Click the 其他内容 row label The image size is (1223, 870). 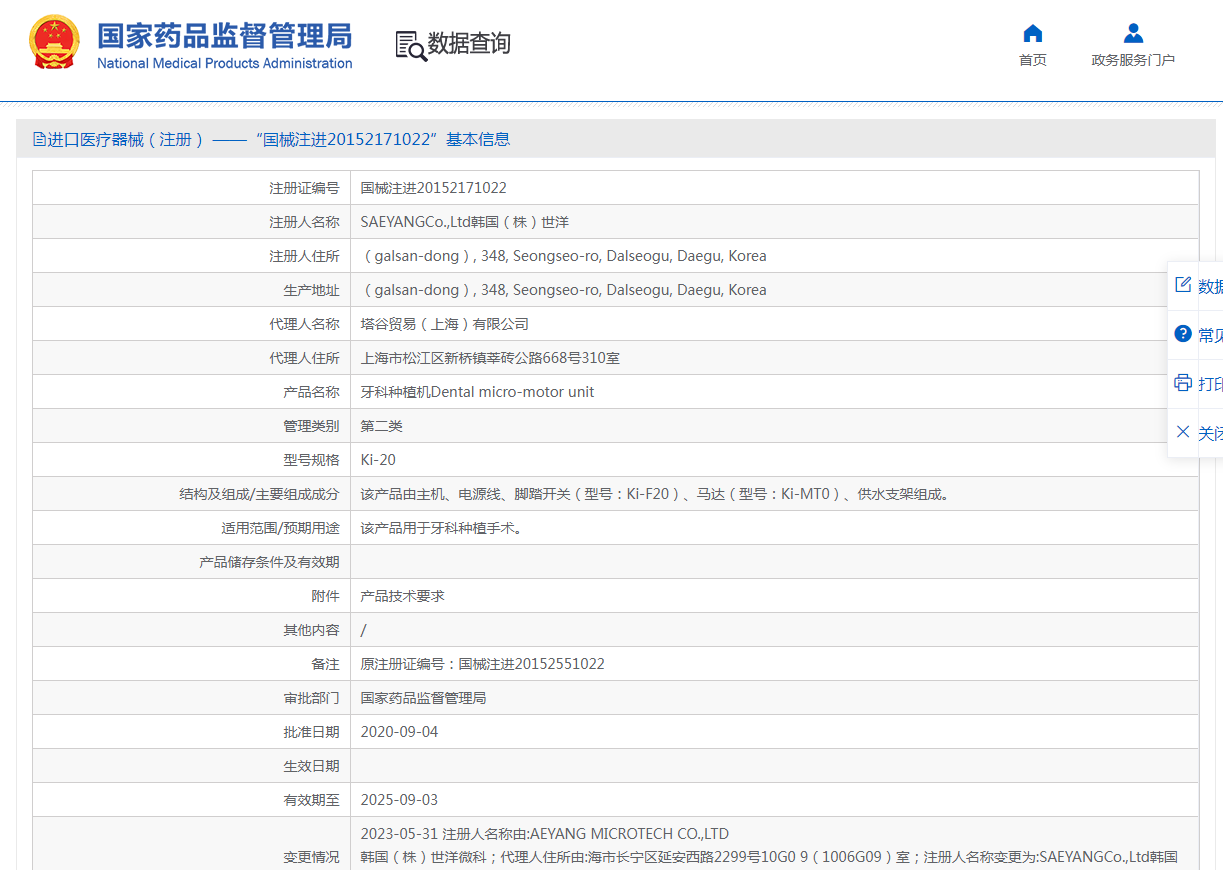pyautogui.click(x=311, y=630)
